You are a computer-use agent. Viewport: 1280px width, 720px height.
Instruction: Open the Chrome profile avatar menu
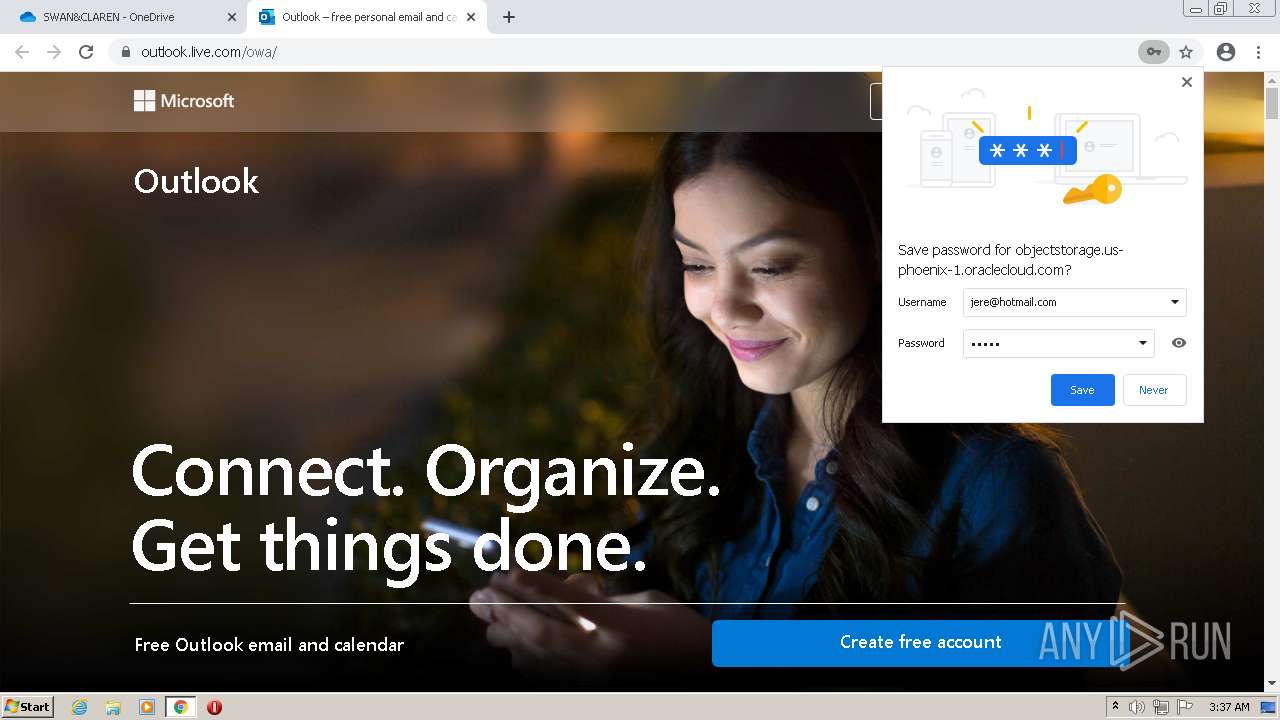pos(1226,52)
